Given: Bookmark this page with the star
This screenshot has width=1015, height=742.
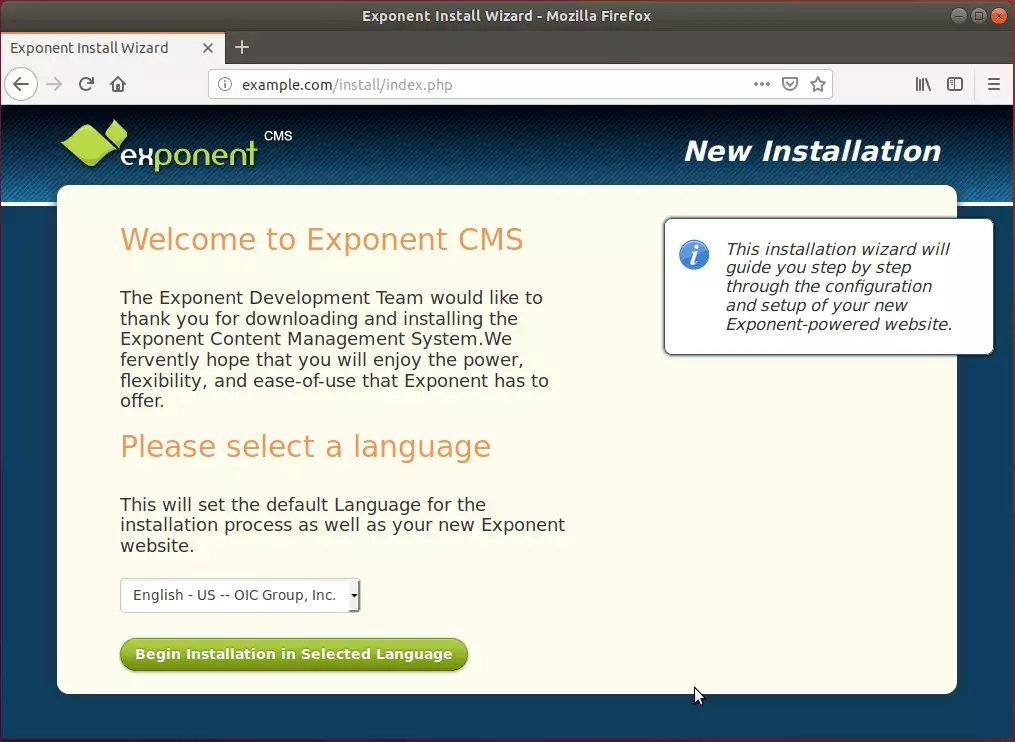Looking at the screenshot, I should pos(818,84).
